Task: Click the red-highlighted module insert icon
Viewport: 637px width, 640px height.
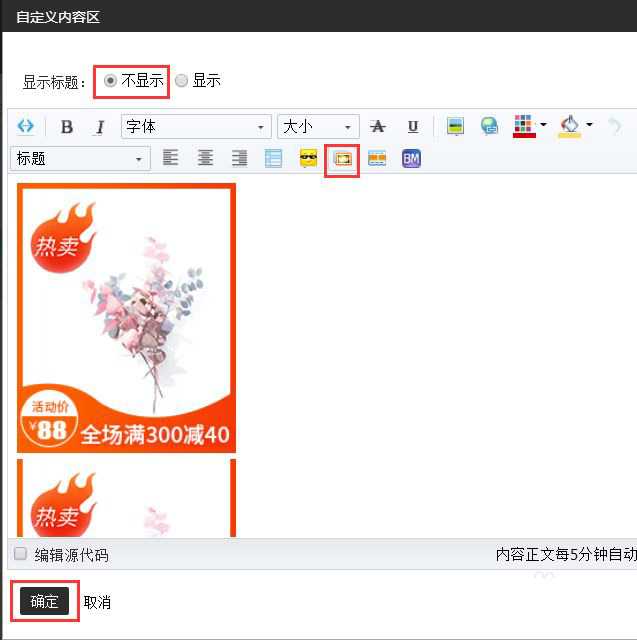Action: point(343,159)
